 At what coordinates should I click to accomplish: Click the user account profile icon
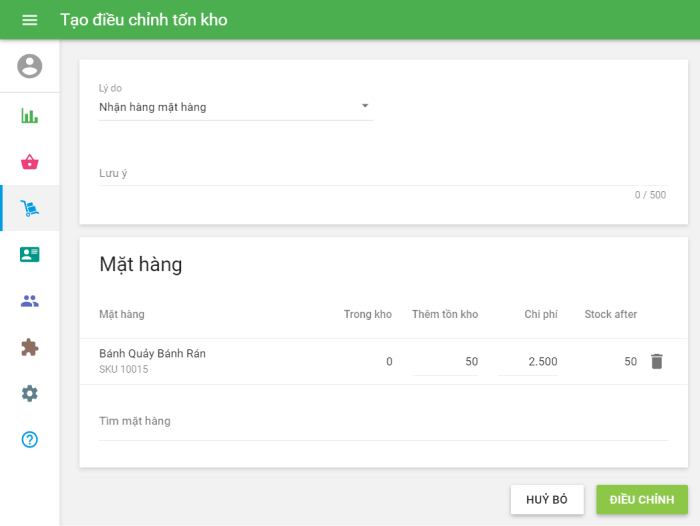[30, 66]
